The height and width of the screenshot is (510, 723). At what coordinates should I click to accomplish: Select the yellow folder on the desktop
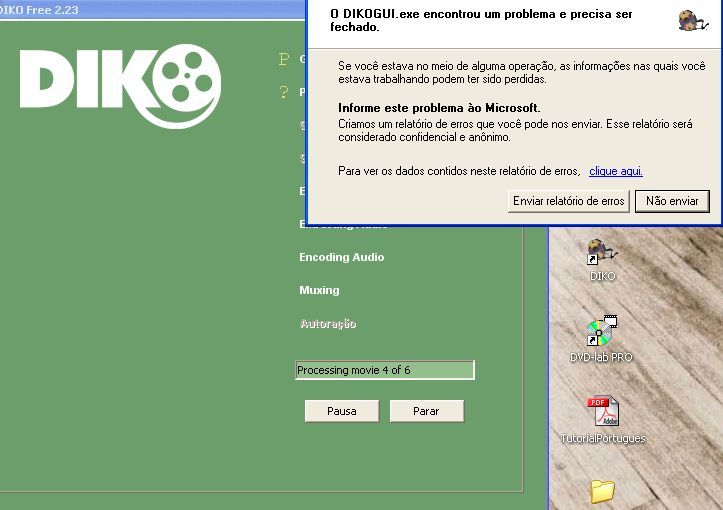pyautogui.click(x=603, y=492)
